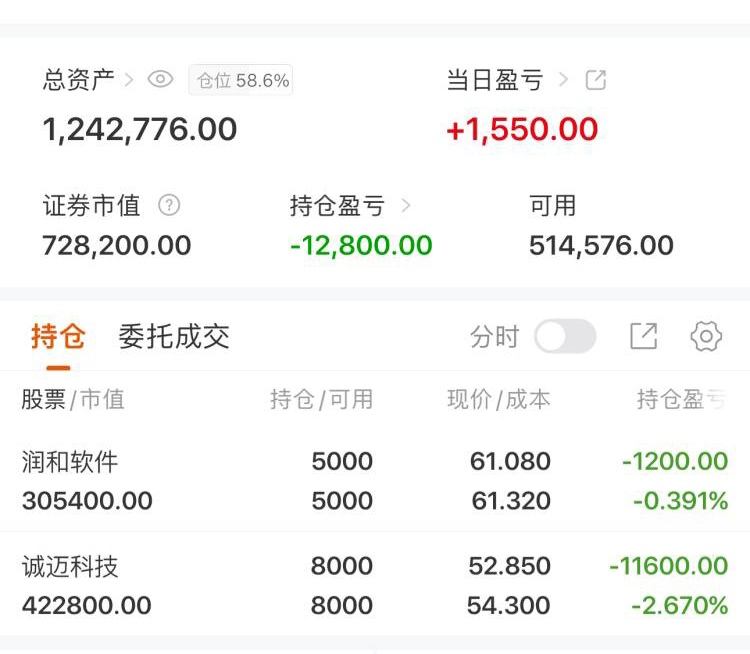Screen dimensions: 750x654
Task: Click the 仓位 58.6% badge
Action: [241, 81]
